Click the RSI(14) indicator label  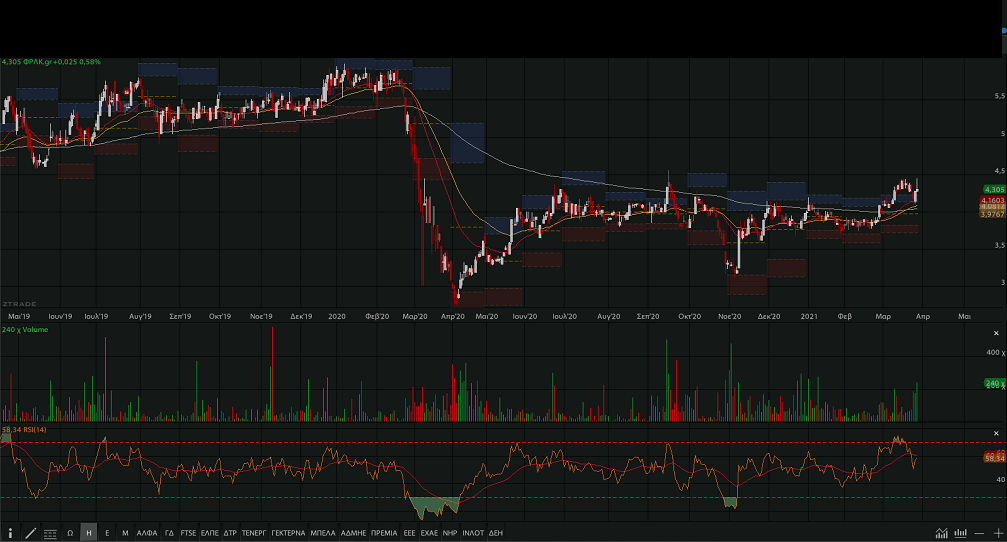(25, 429)
